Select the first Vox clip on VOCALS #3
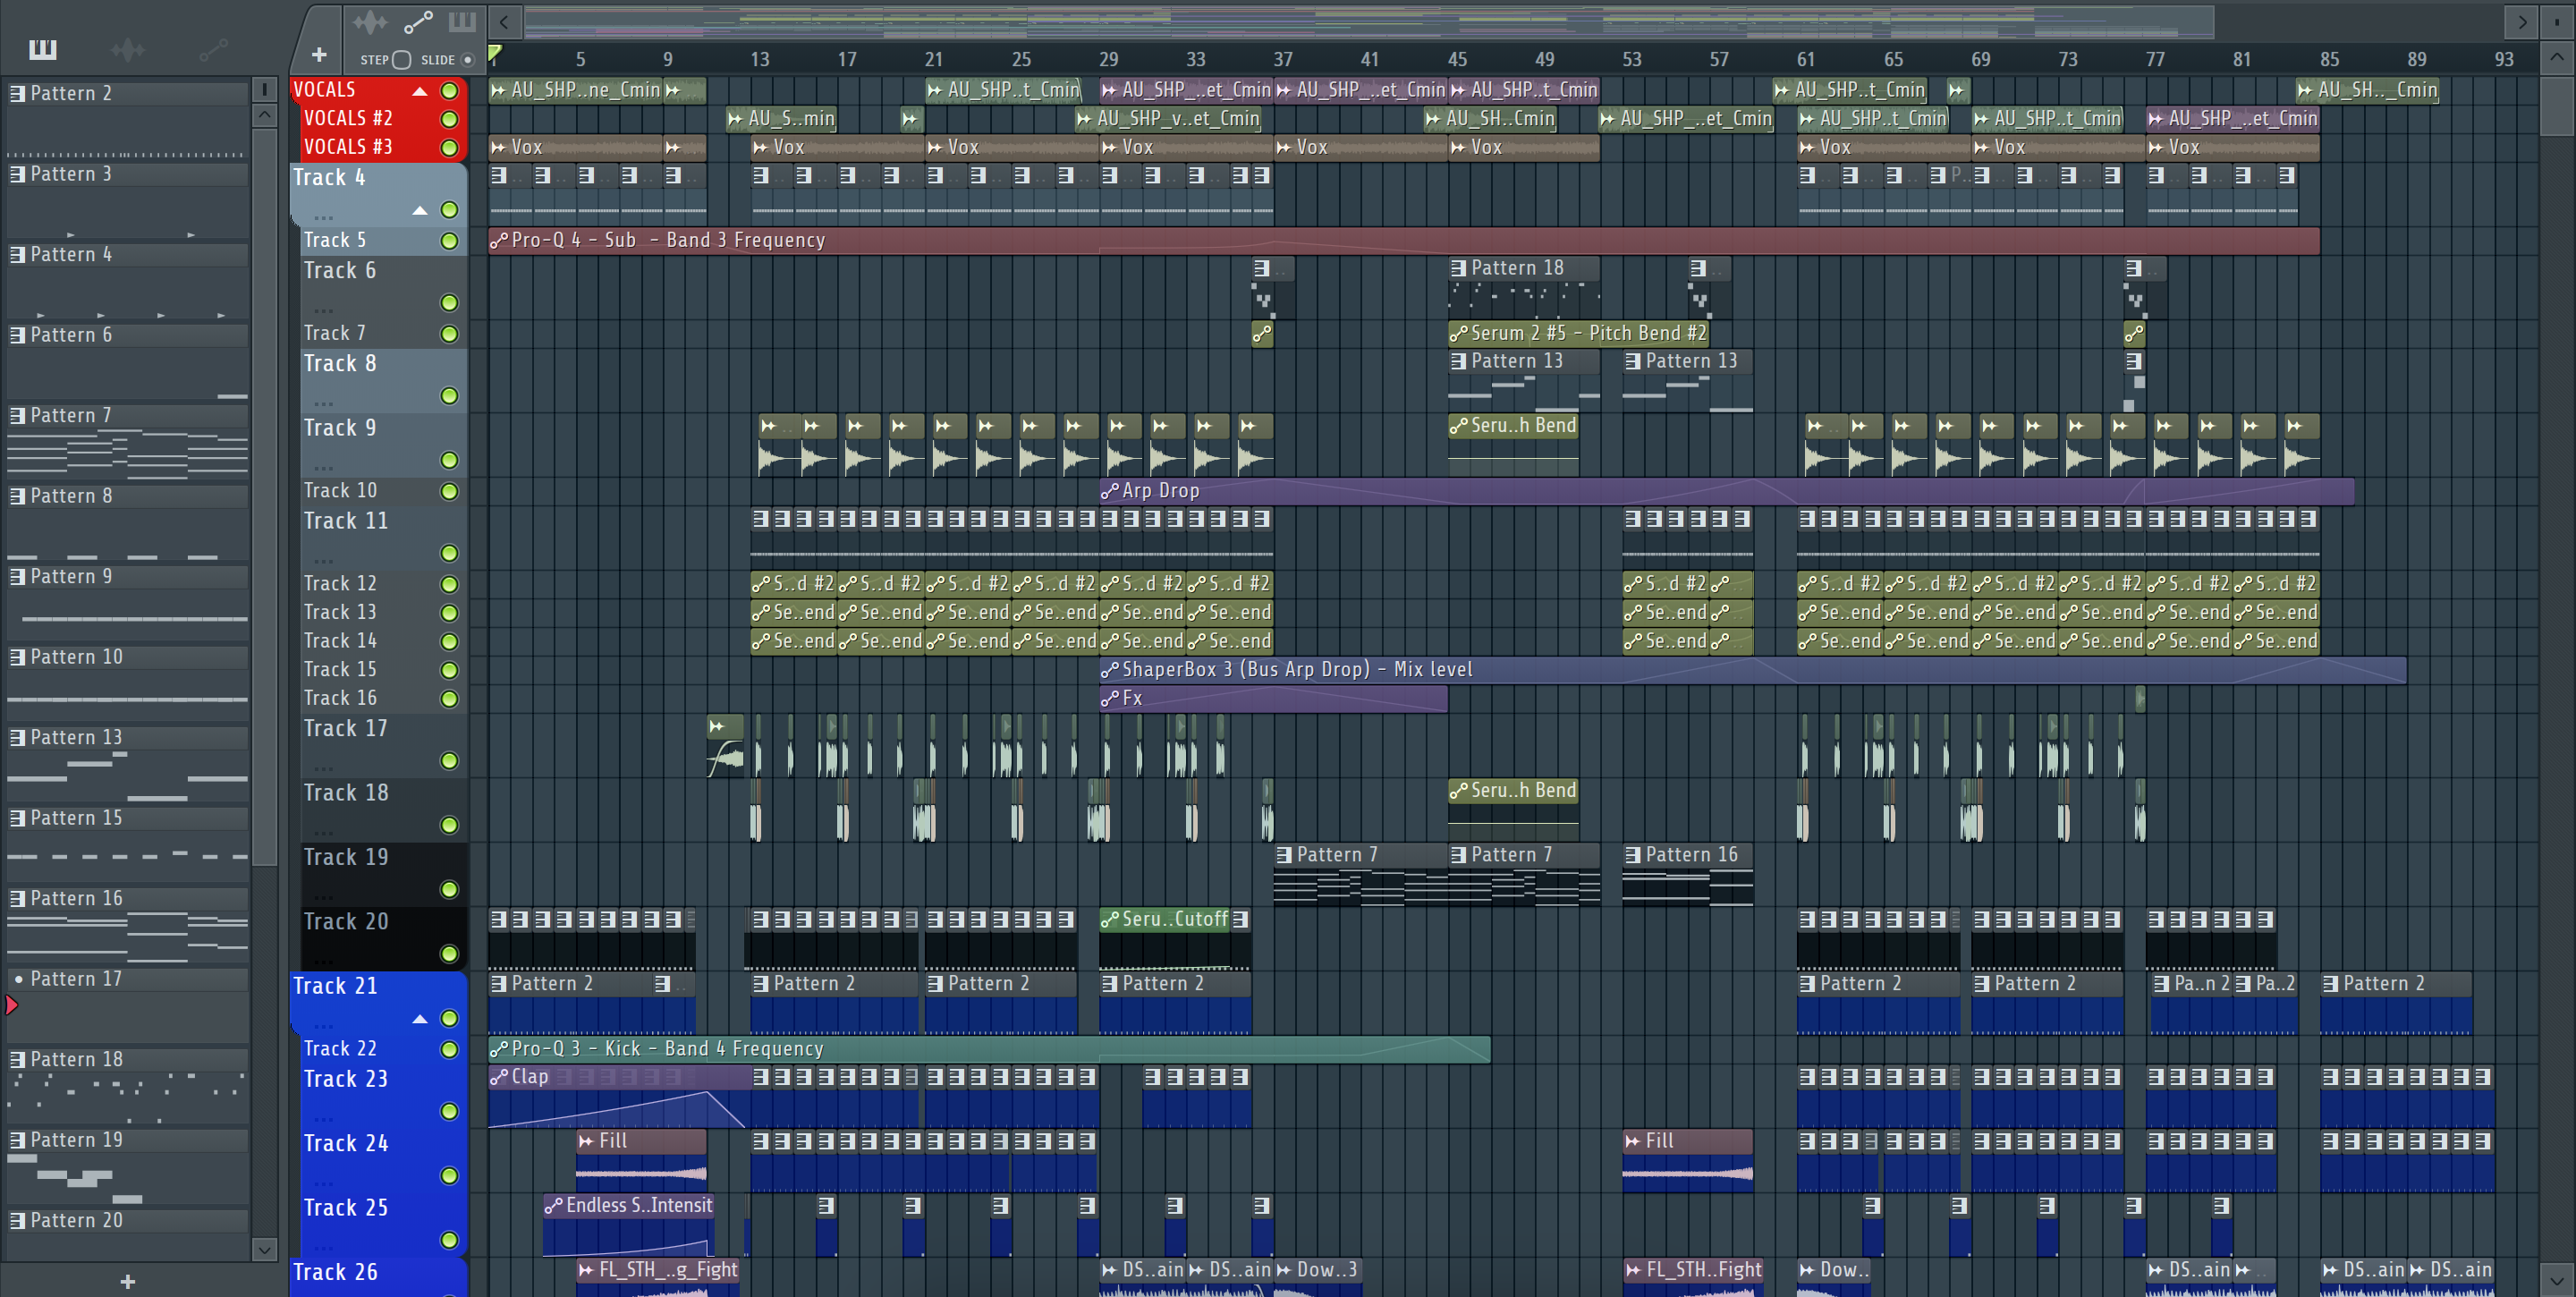This screenshot has width=2576, height=1297. click(575, 148)
